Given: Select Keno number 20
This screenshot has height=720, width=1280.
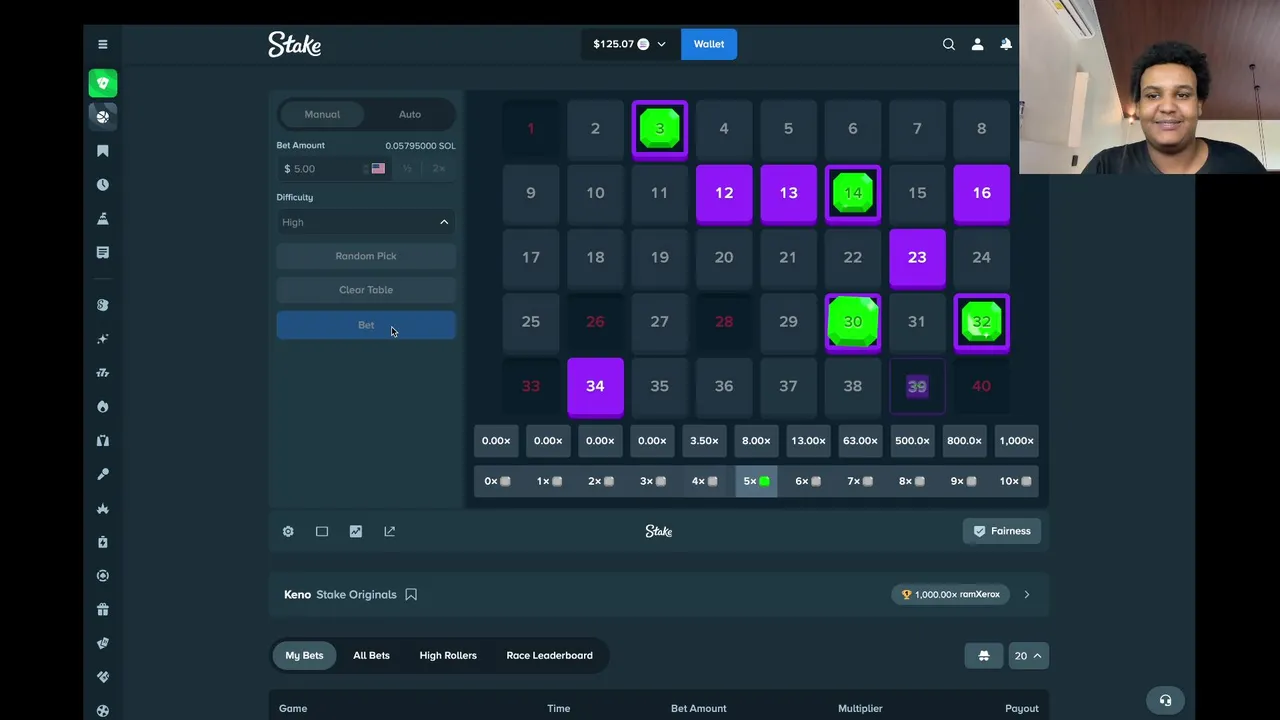Looking at the screenshot, I should click(x=724, y=257).
